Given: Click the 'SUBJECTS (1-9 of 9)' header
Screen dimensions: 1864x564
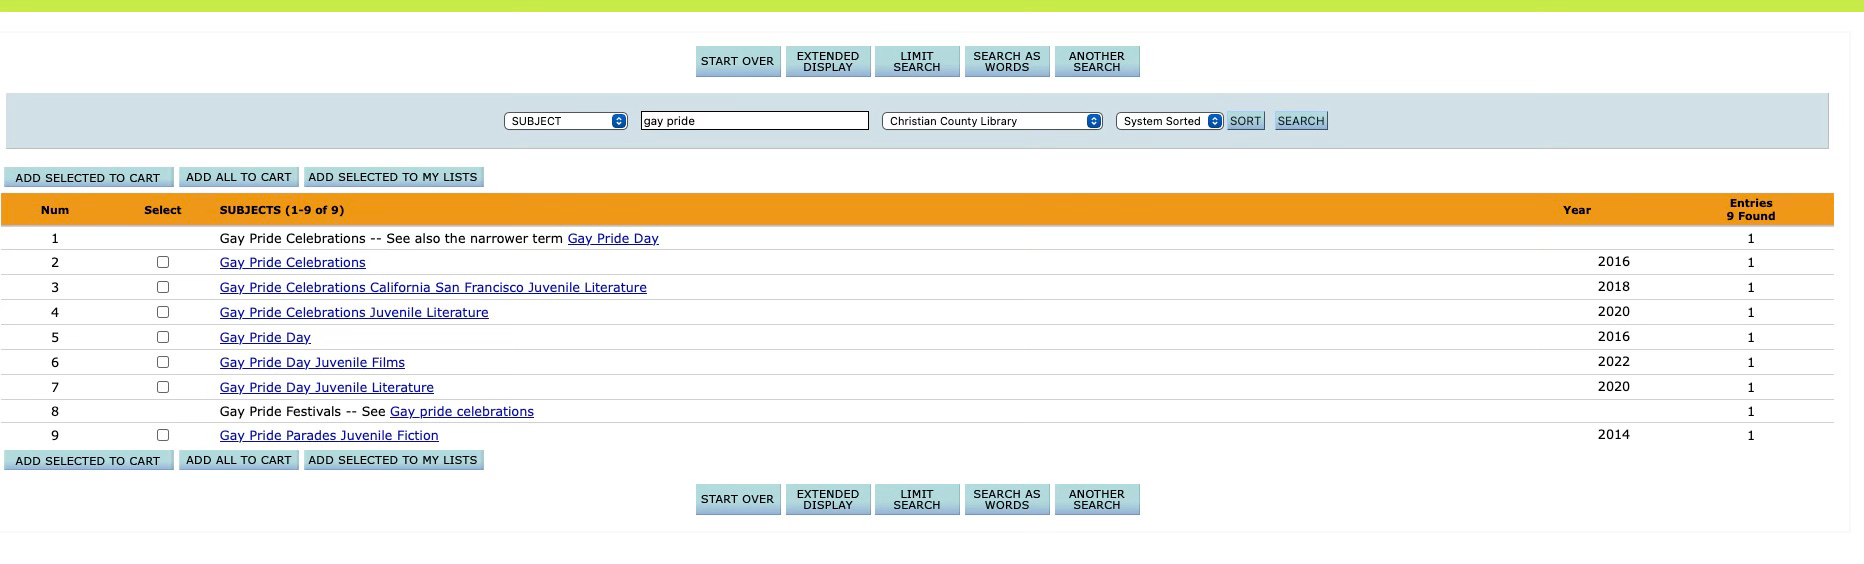Looking at the screenshot, I should [282, 210].
